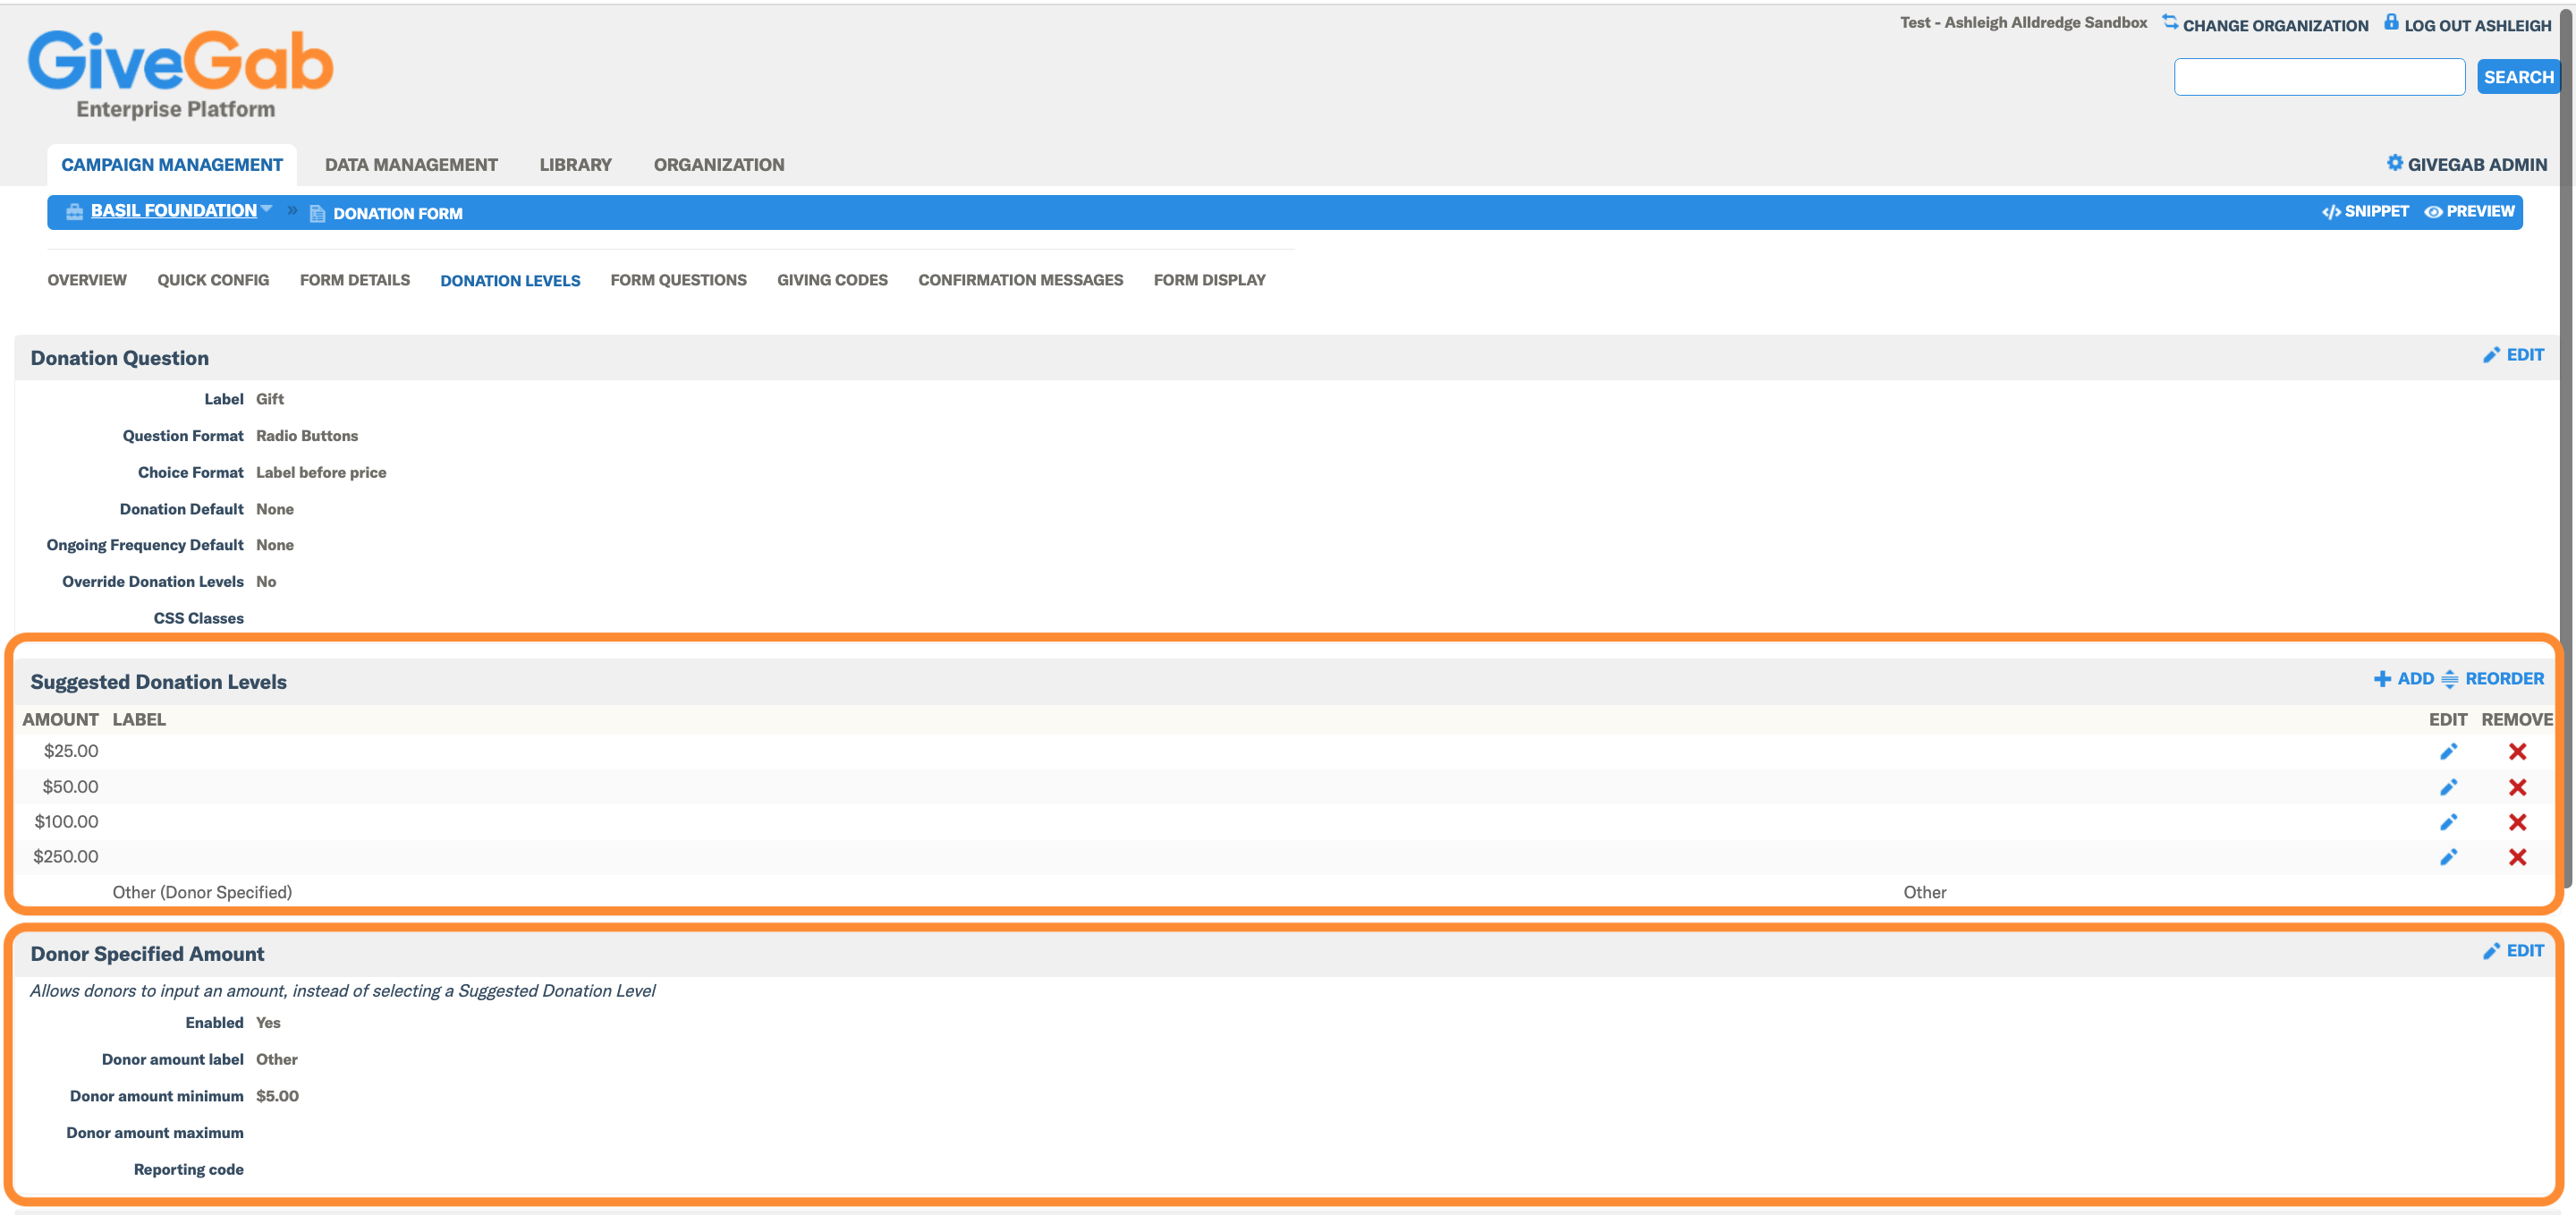Select the Quick Config sub-tab

click(213, 280)
